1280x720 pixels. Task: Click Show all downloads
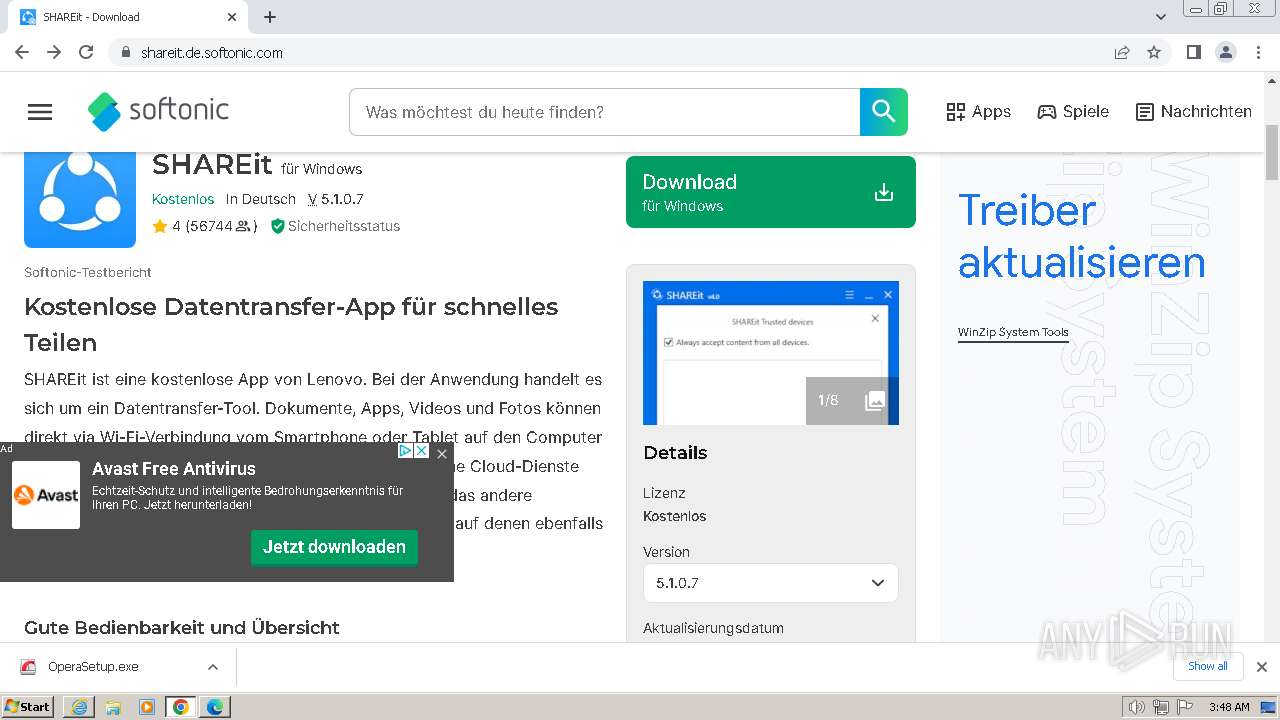click(1208, 666)
